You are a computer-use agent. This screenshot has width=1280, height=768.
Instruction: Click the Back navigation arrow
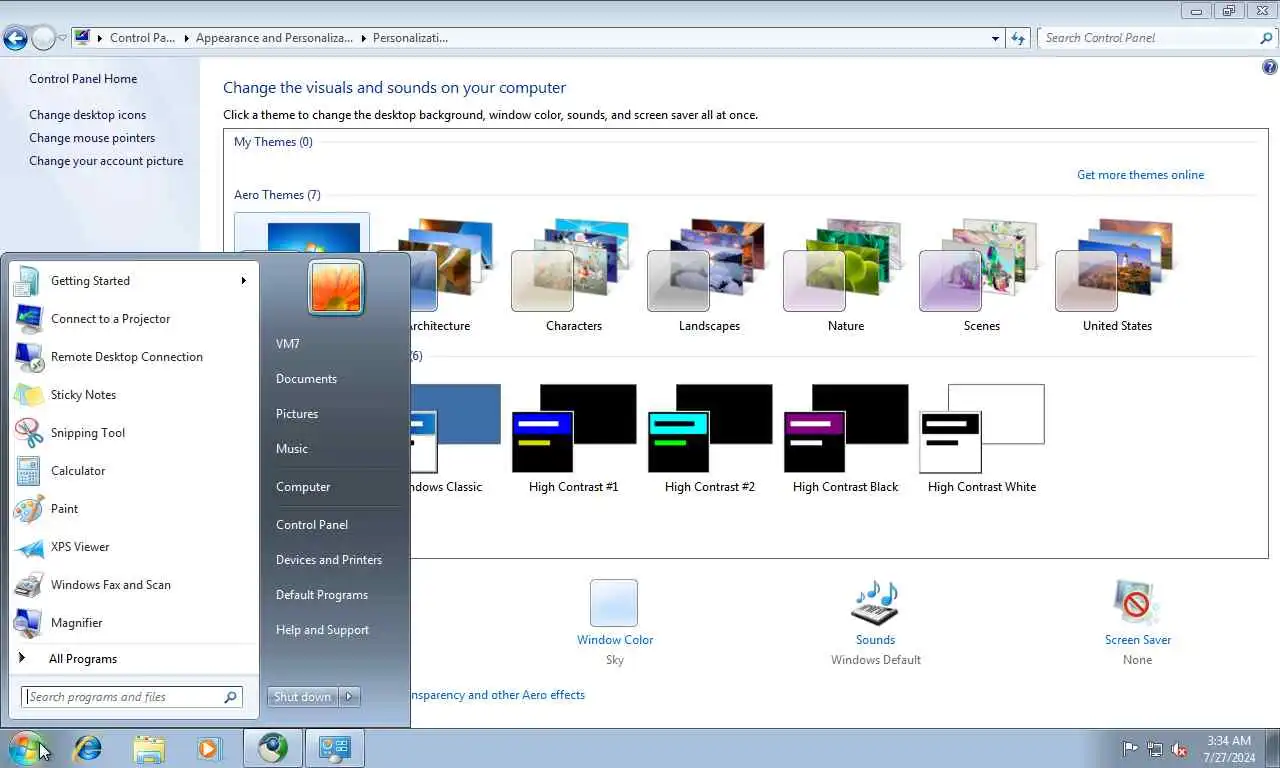[15, 38]
